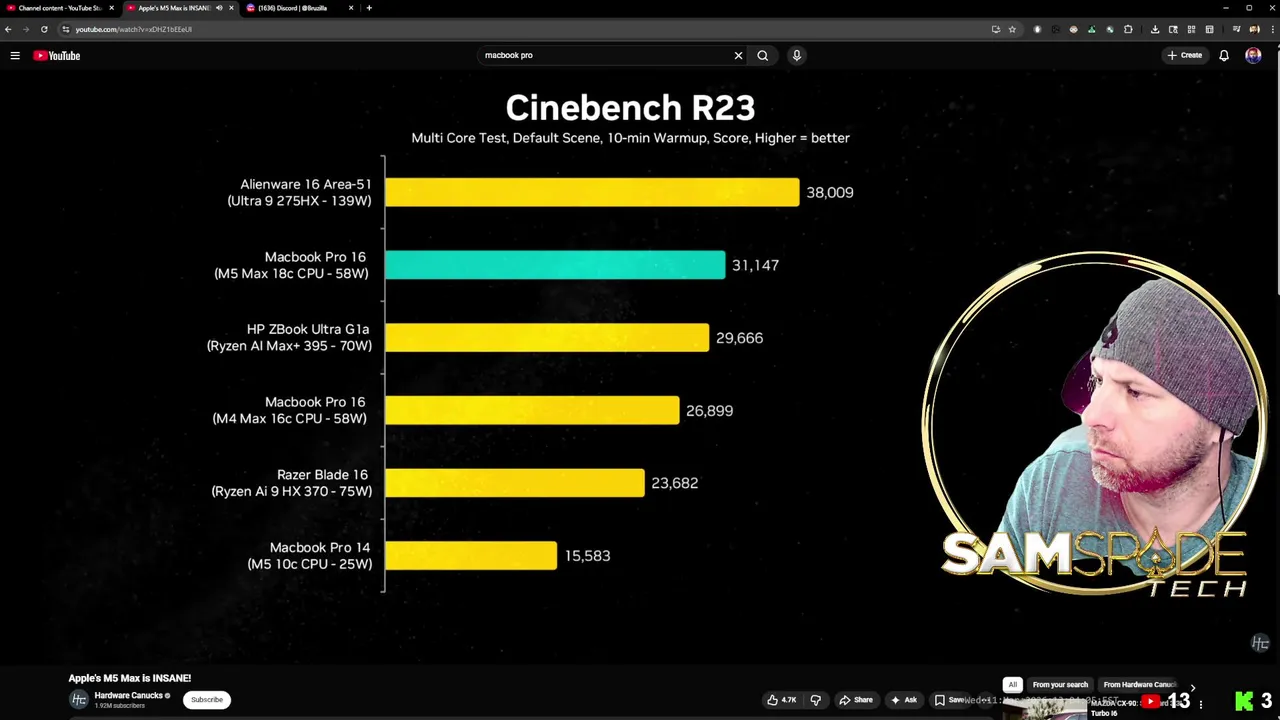Click the video title 'Apple's M5 Max is INSANE!'
This screenshot has height=720, width=1280.
(x=130, y=678)
